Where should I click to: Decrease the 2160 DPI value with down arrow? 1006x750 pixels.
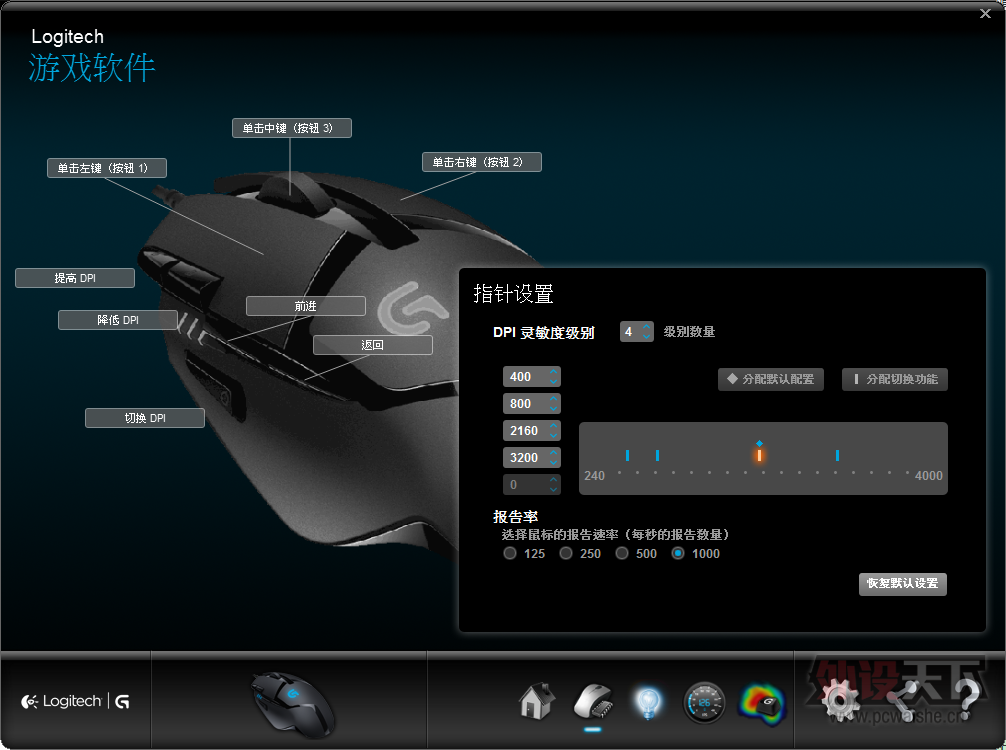pos(554,436)
